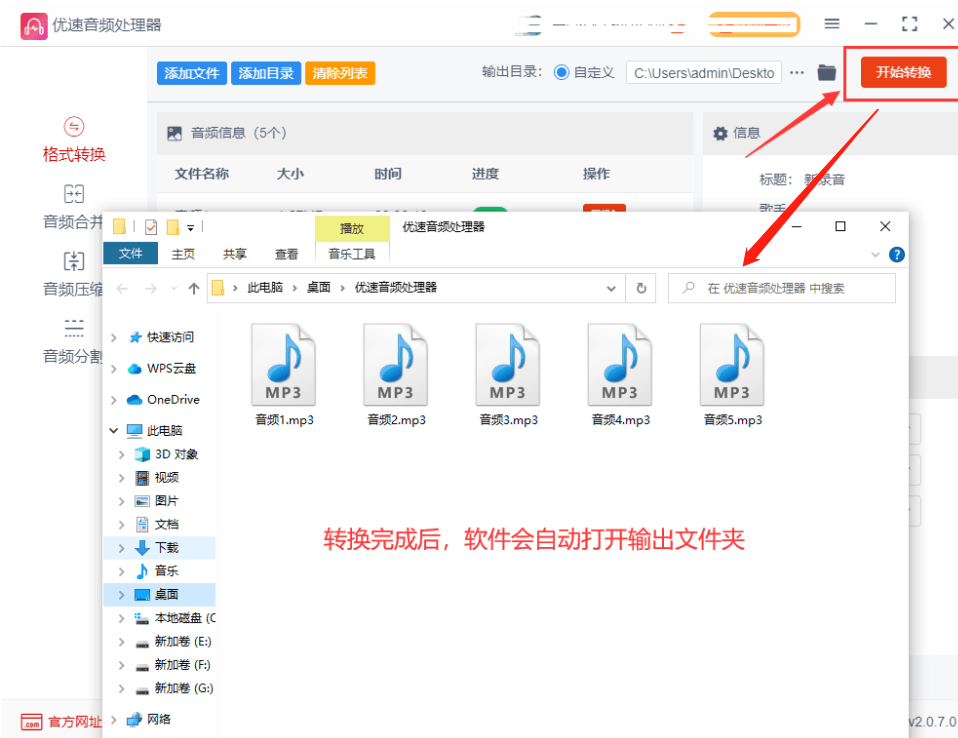Click the refresh button in Explorer address bar
Viewport: 958px width, 738px height.
click(x=641, y=288)
